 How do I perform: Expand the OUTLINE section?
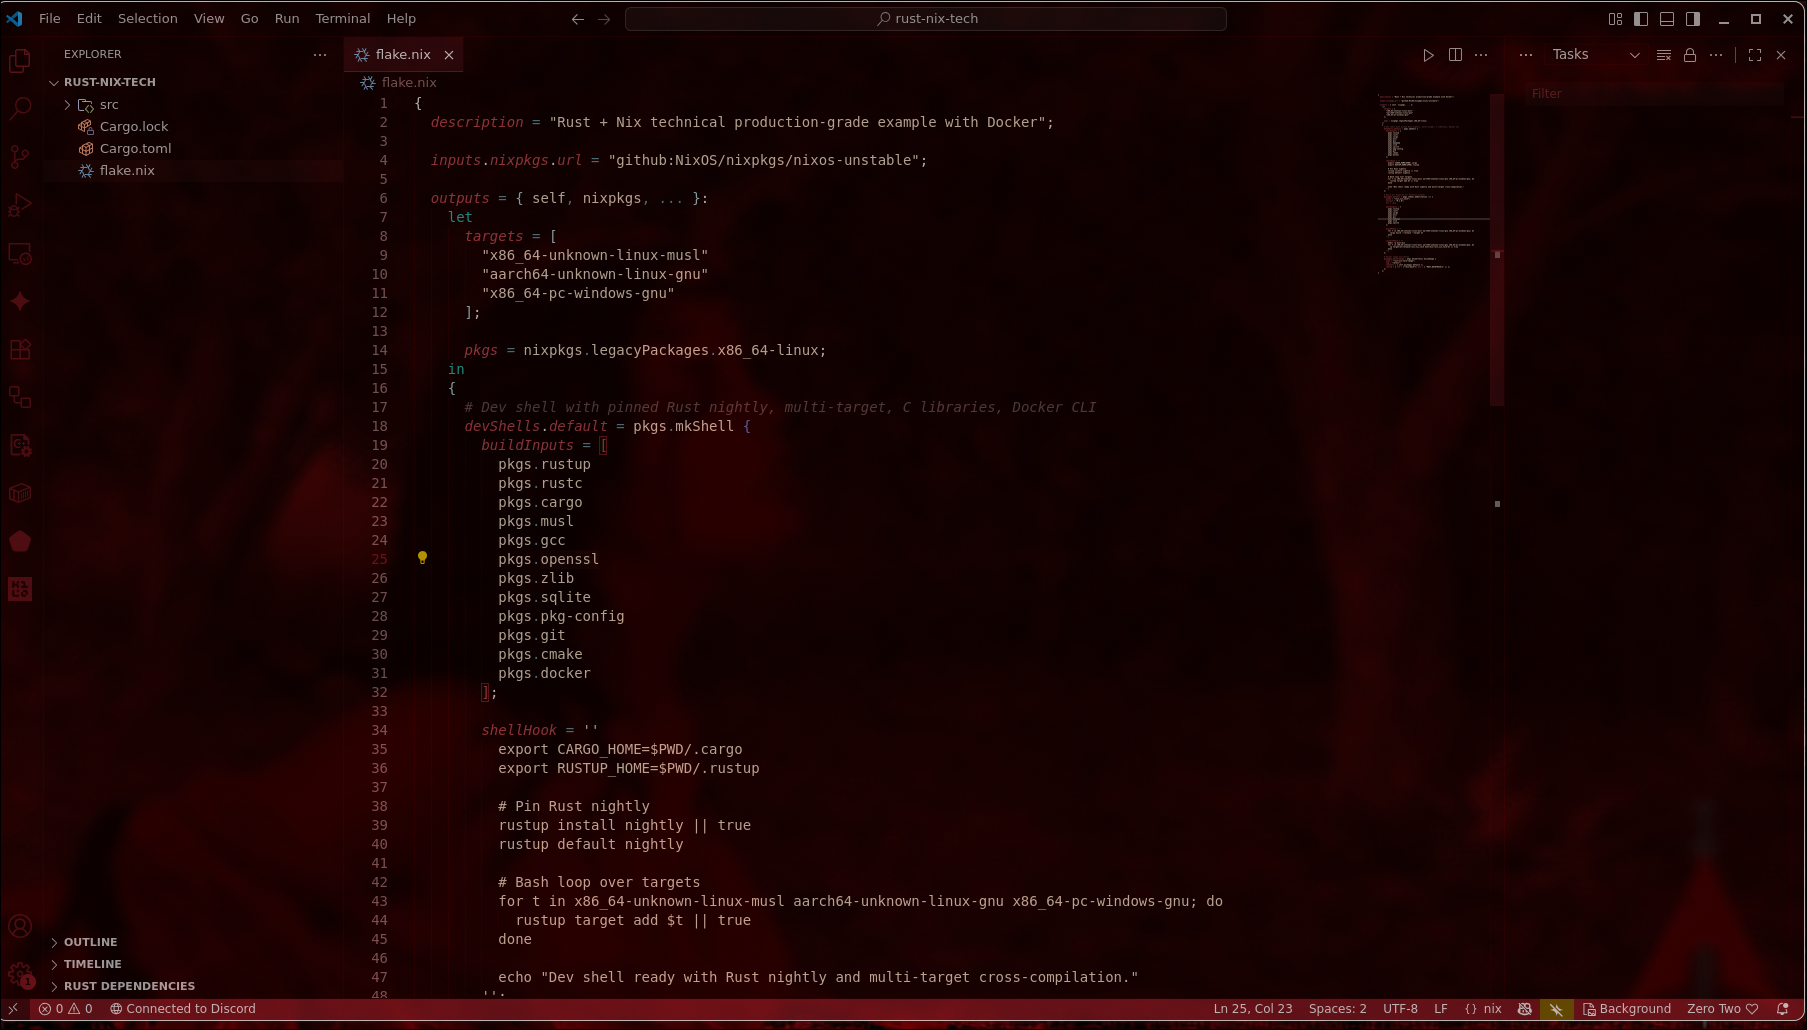[90, 942]
